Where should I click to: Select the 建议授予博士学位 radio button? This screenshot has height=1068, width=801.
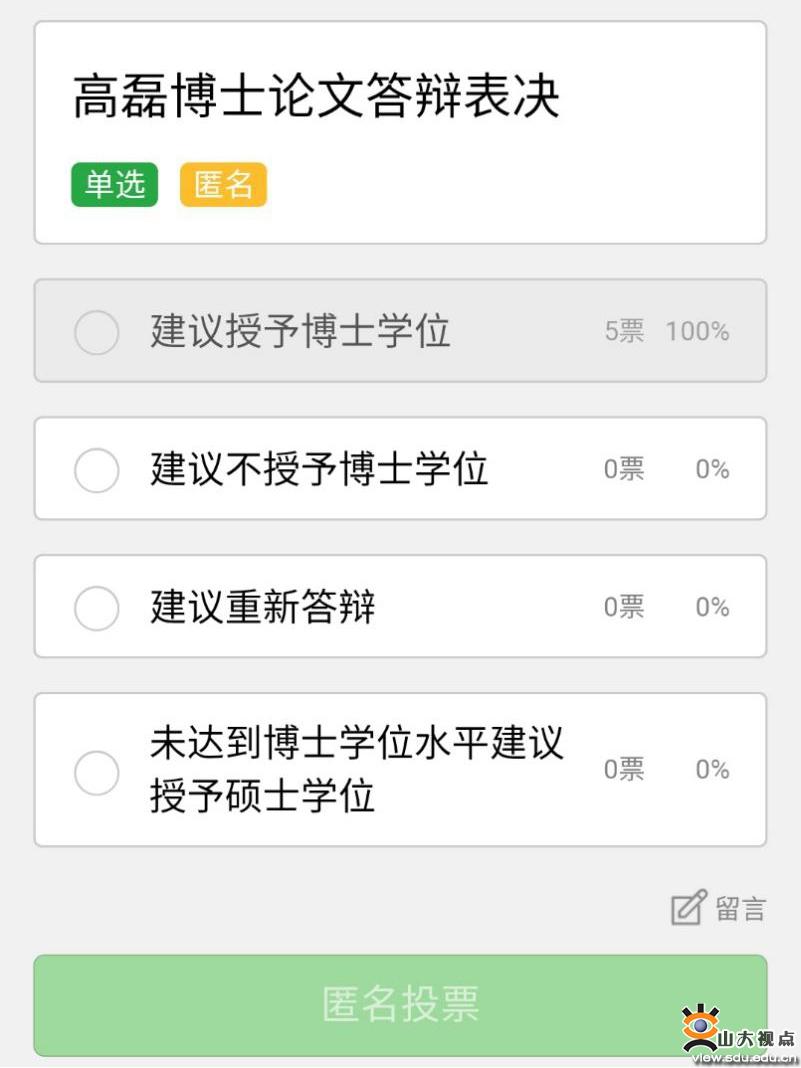coord(96,332)
